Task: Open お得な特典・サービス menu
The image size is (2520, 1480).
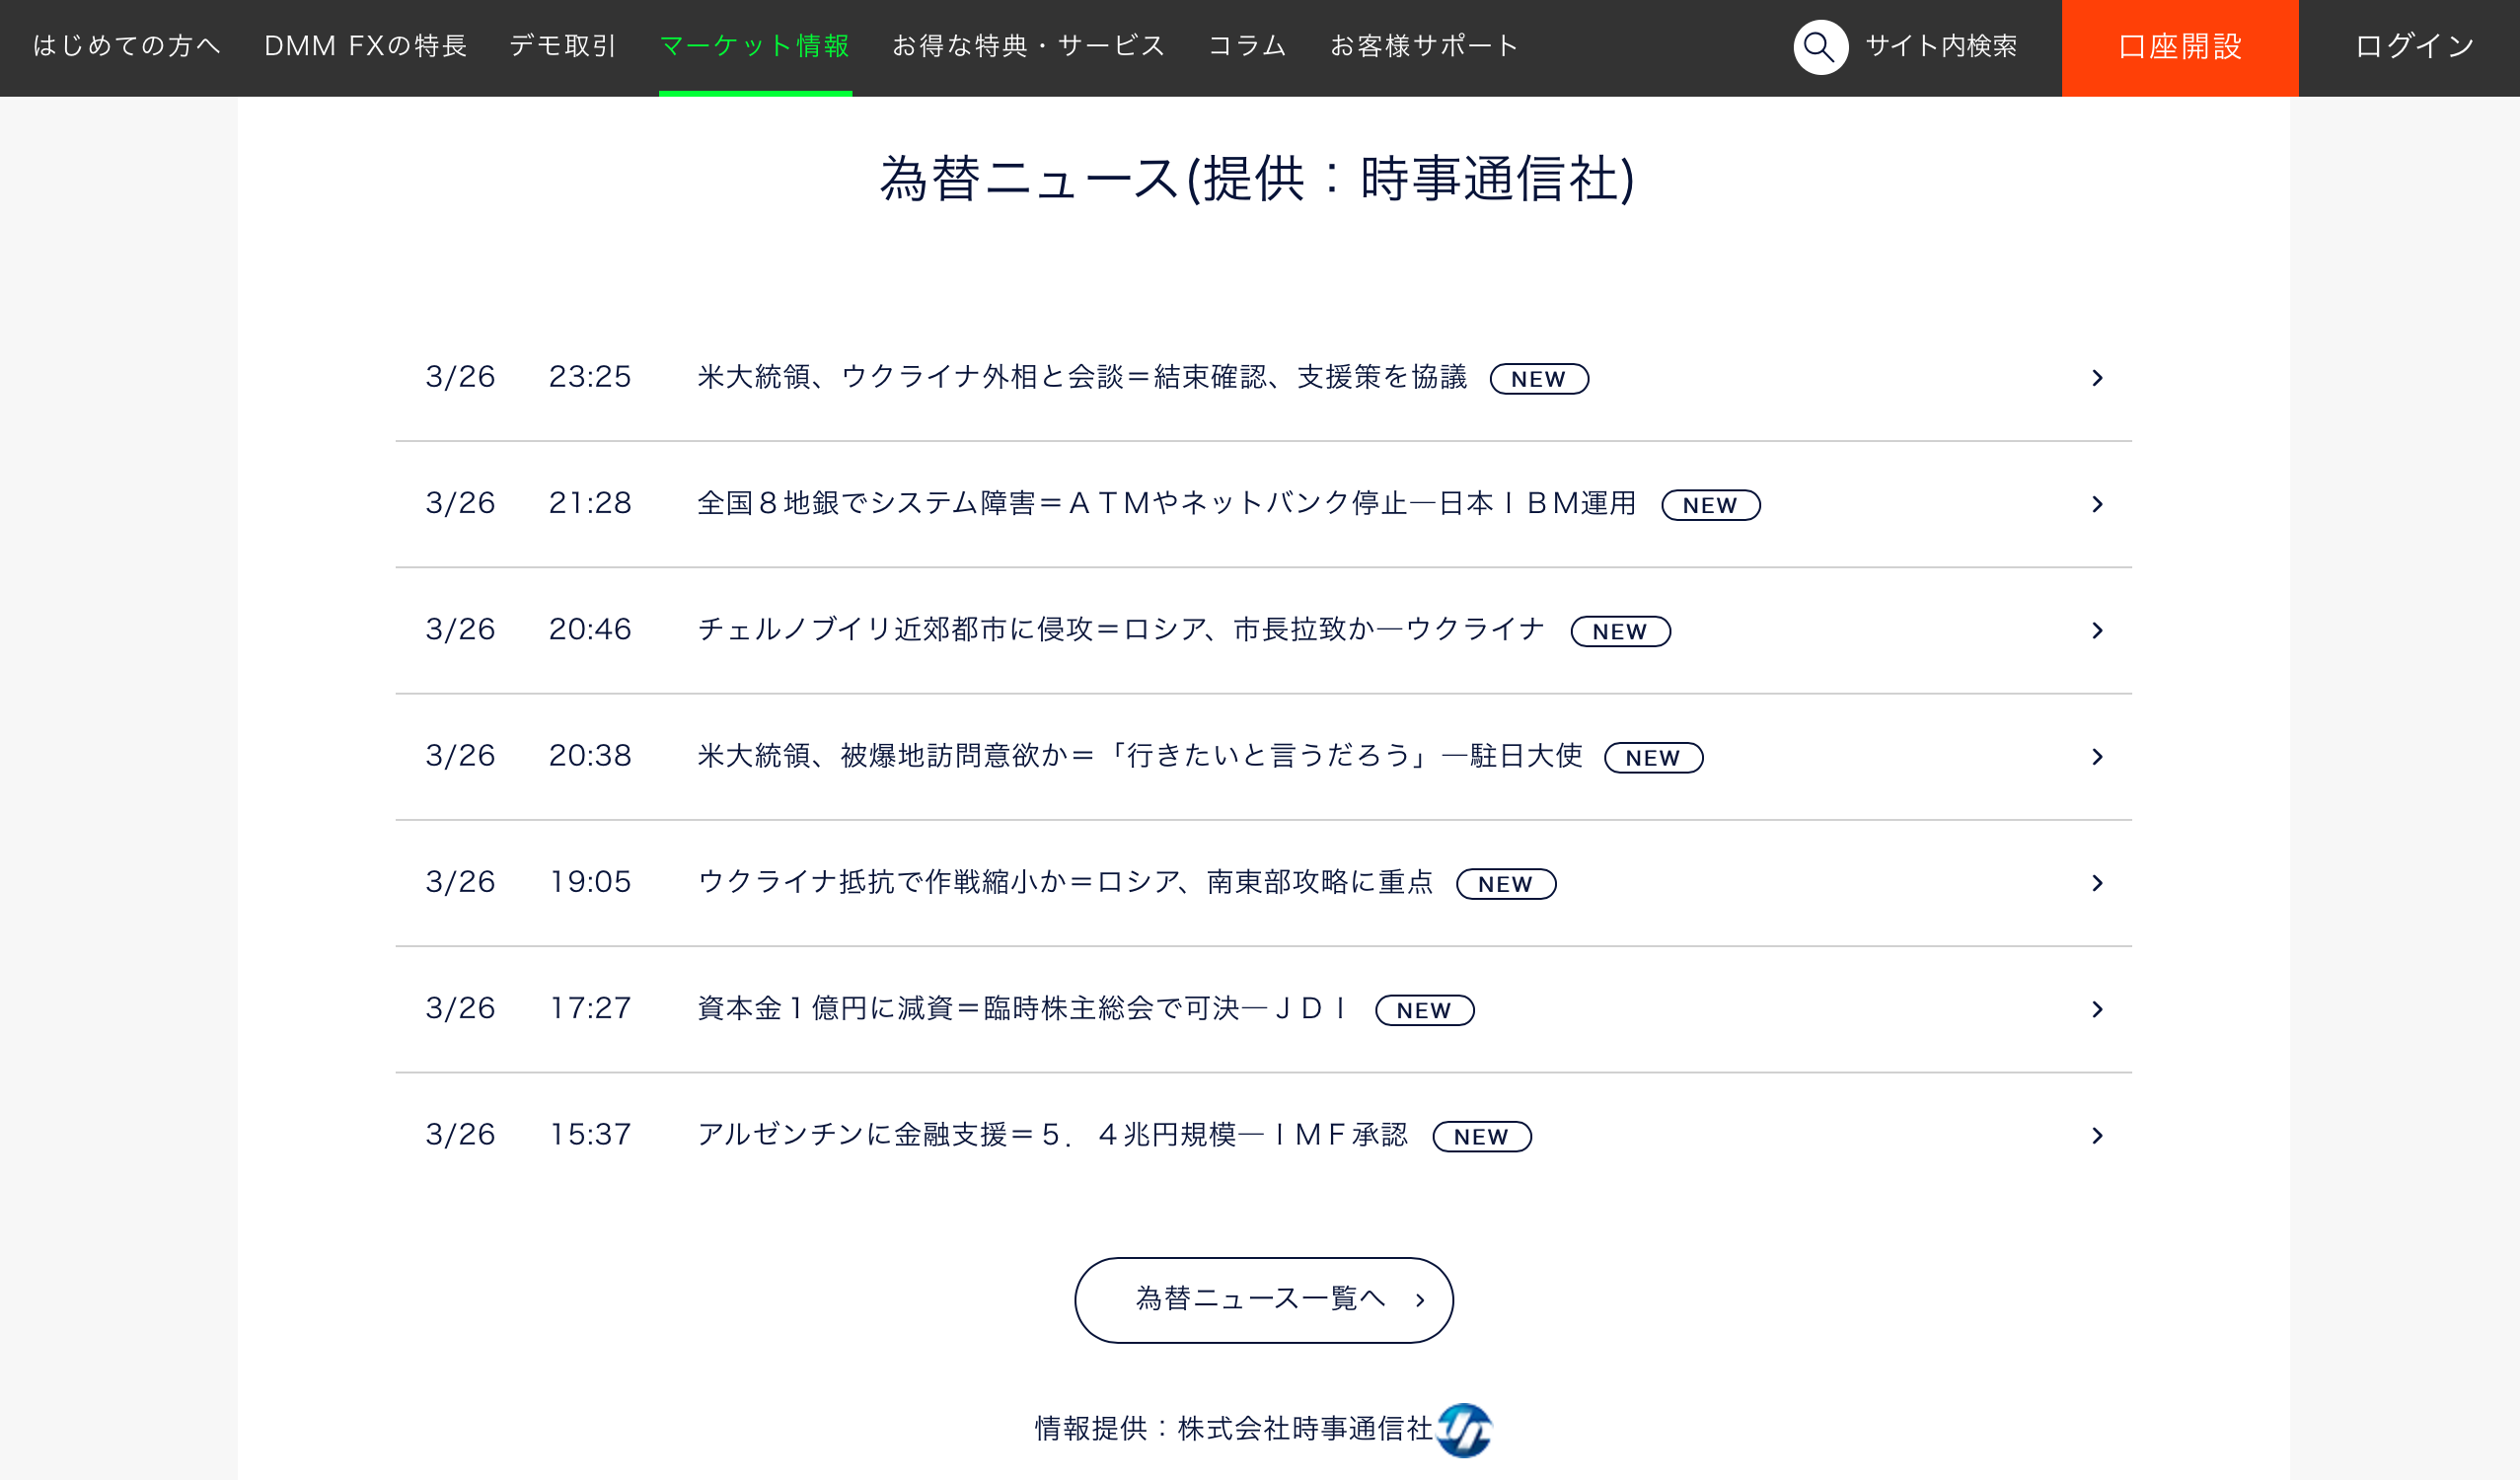Action: tap(1028, 46)
